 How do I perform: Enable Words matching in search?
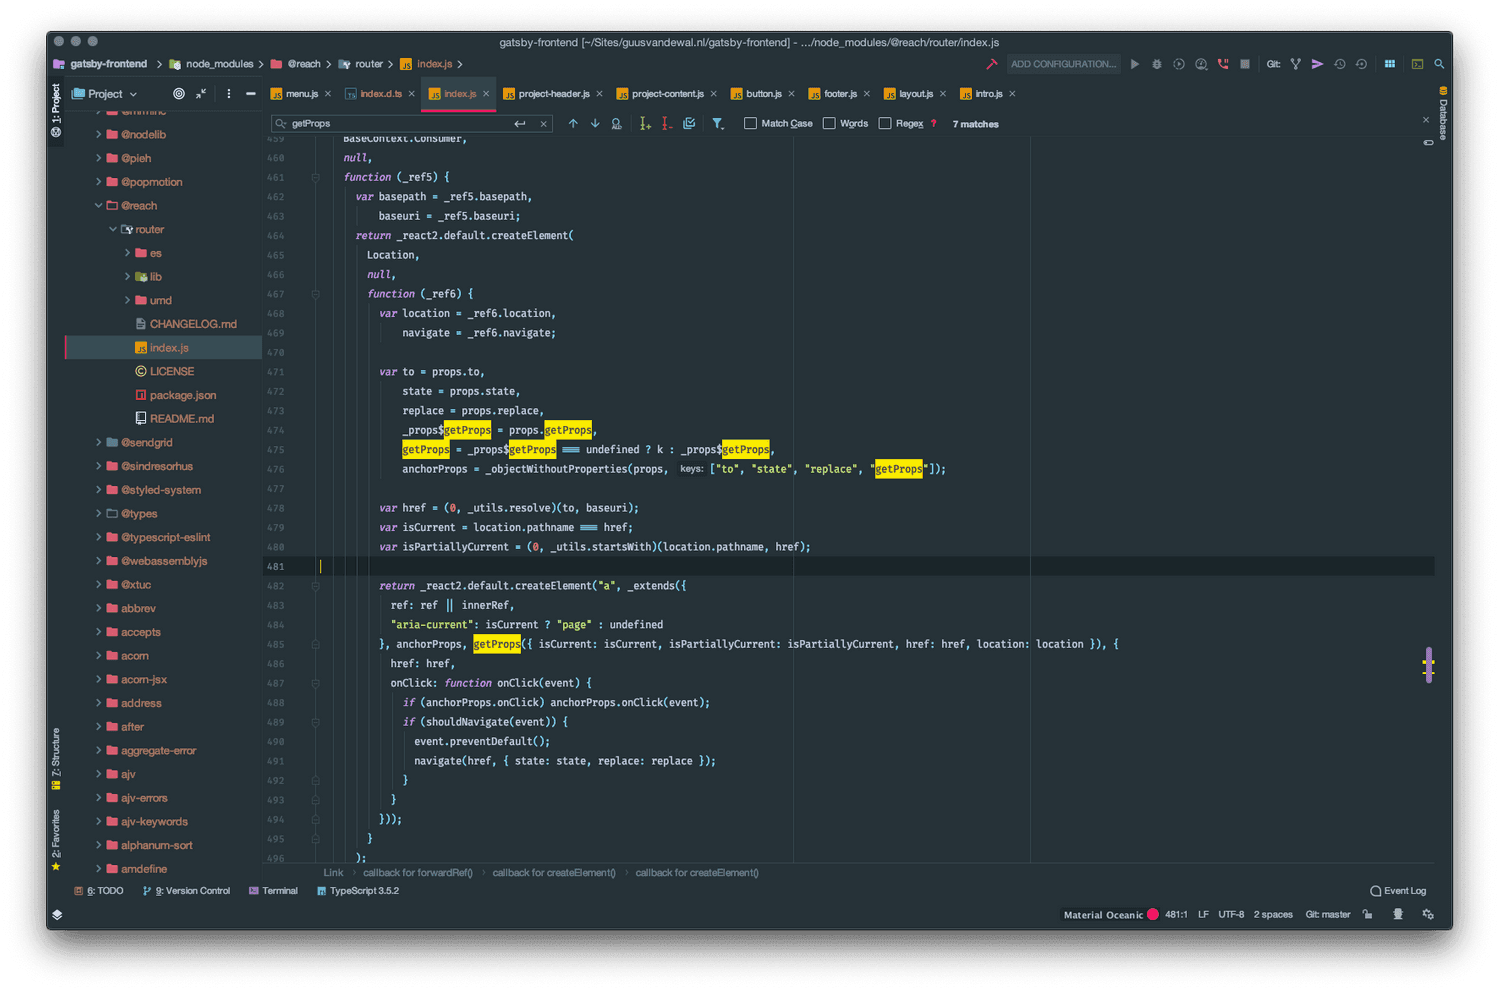829,123
